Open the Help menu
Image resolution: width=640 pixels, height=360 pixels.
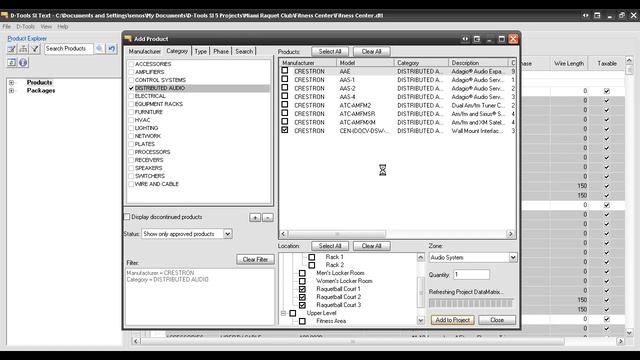[x=62, y=27]
